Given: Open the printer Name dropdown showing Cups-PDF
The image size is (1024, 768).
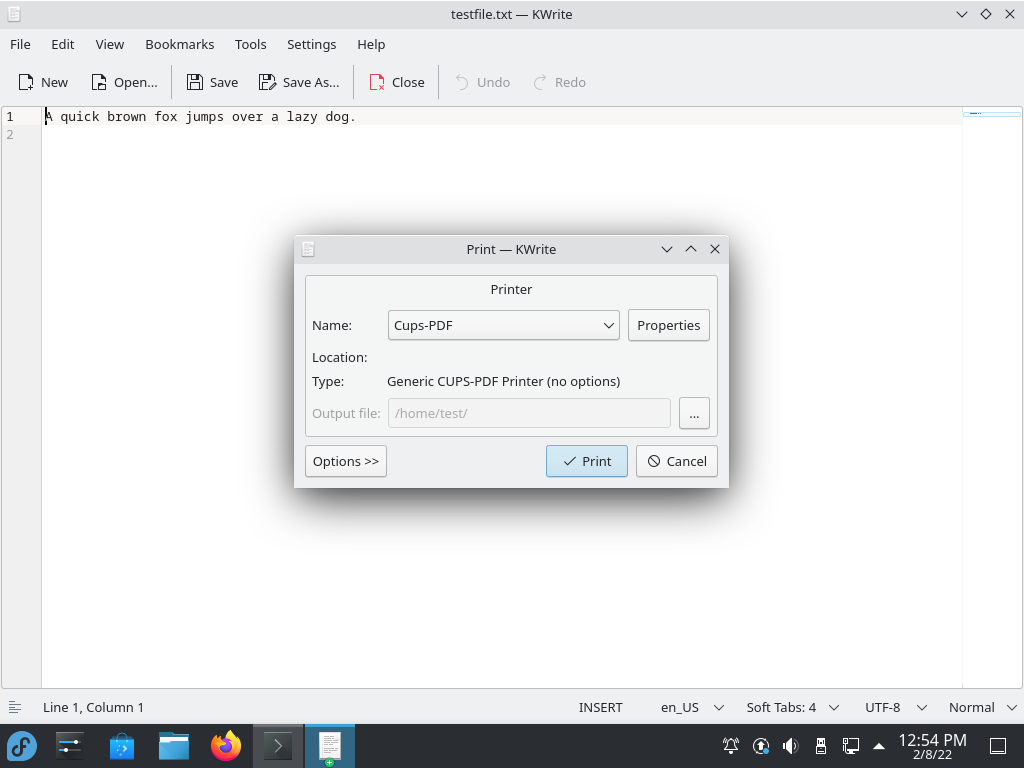Looking at the screenshot, I should (x=504, y=325).
